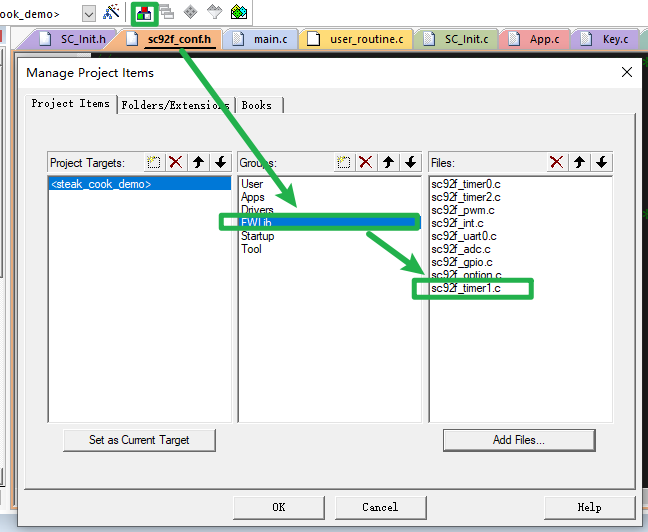Select file sc92f_gpio.c
Screen dimensions: 648x532
[x=462, y=262]
